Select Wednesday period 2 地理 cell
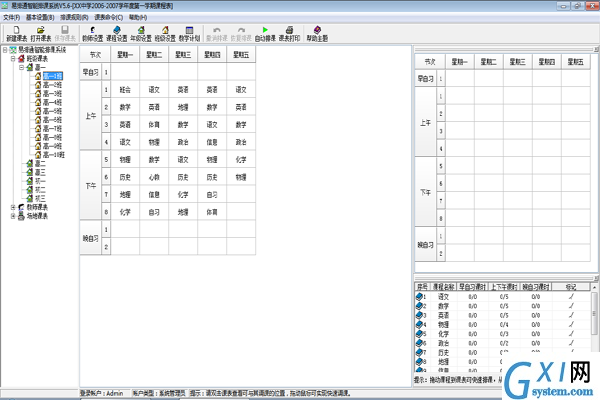This screenshot has width=600, height=400. (x=183, y=107)
